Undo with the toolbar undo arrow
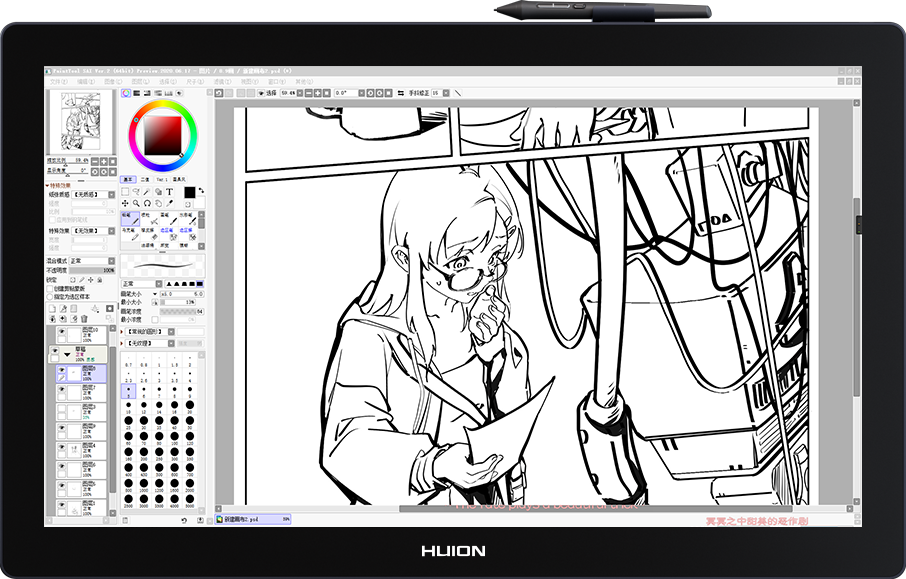Image resolution: width=906 pixels, height=579 pixels. [218, 93]
